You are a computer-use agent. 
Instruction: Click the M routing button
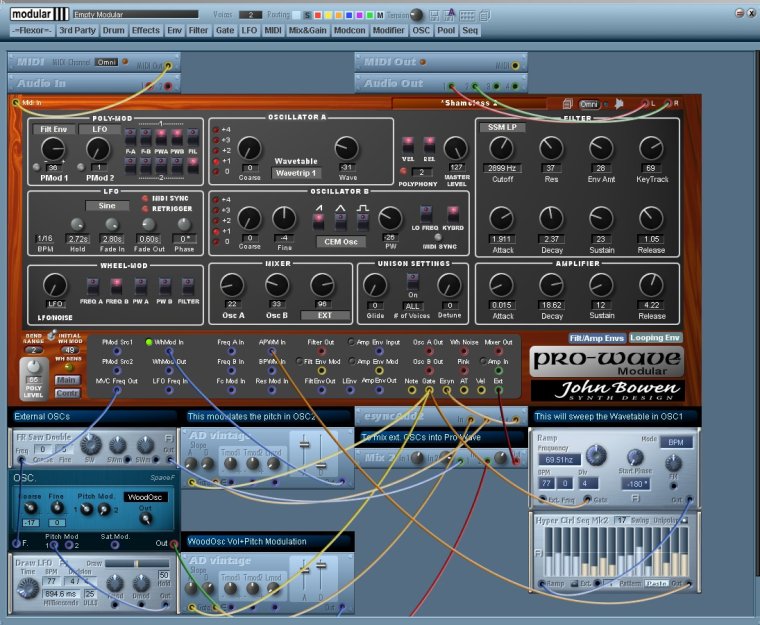coord(380,16)
